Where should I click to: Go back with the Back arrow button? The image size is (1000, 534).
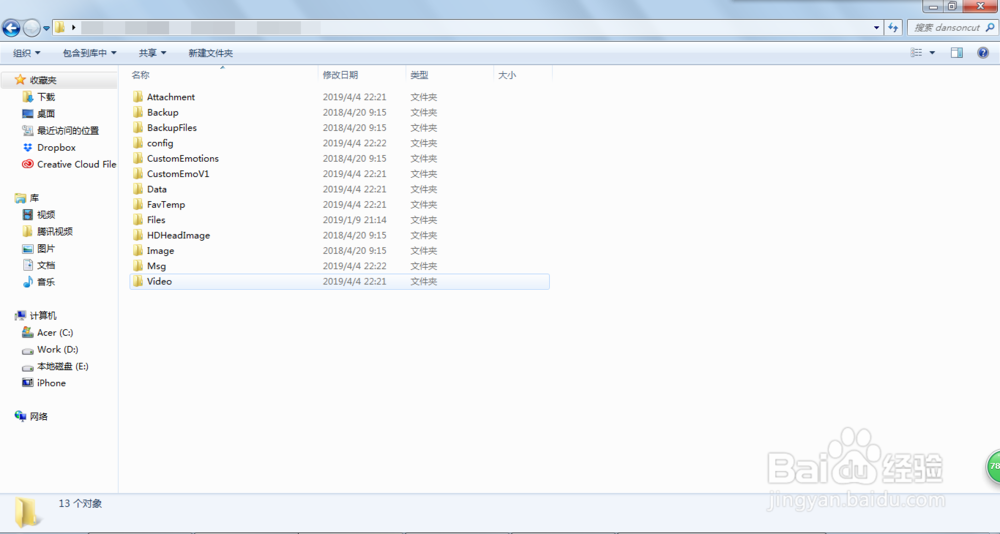(x=11, y=28)
